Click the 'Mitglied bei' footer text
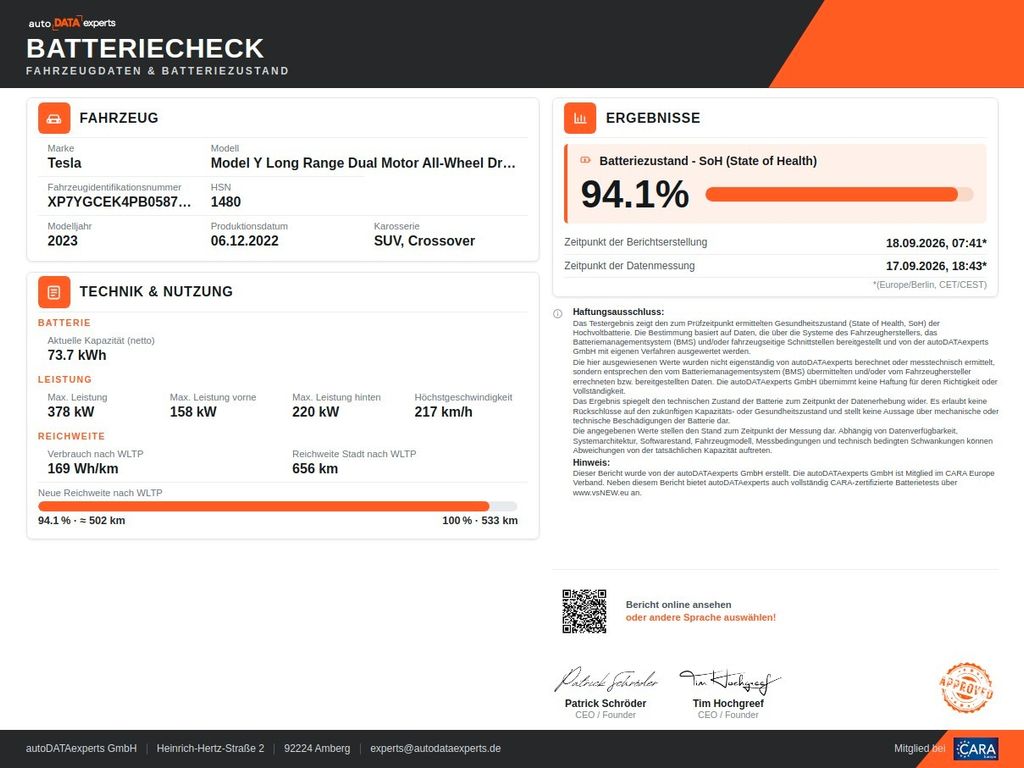This screenshot has width=1024, height=768. pyautogui.click(x=920, y=748)
